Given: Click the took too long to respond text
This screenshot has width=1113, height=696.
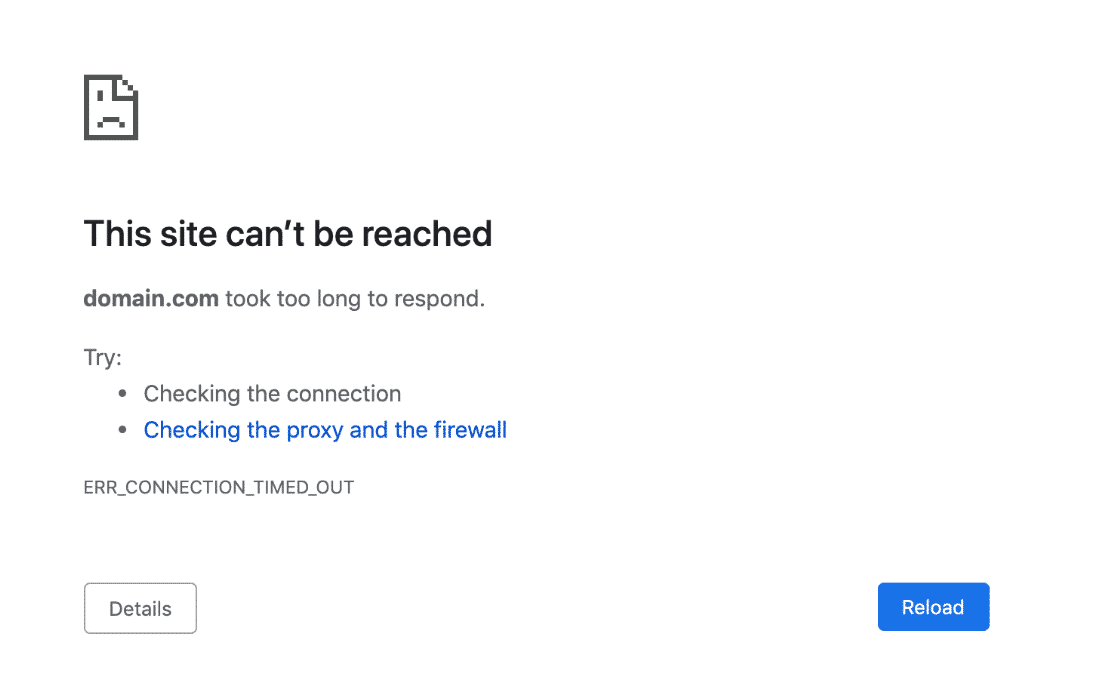Looking at the screenshot, I should click(355, 299).
